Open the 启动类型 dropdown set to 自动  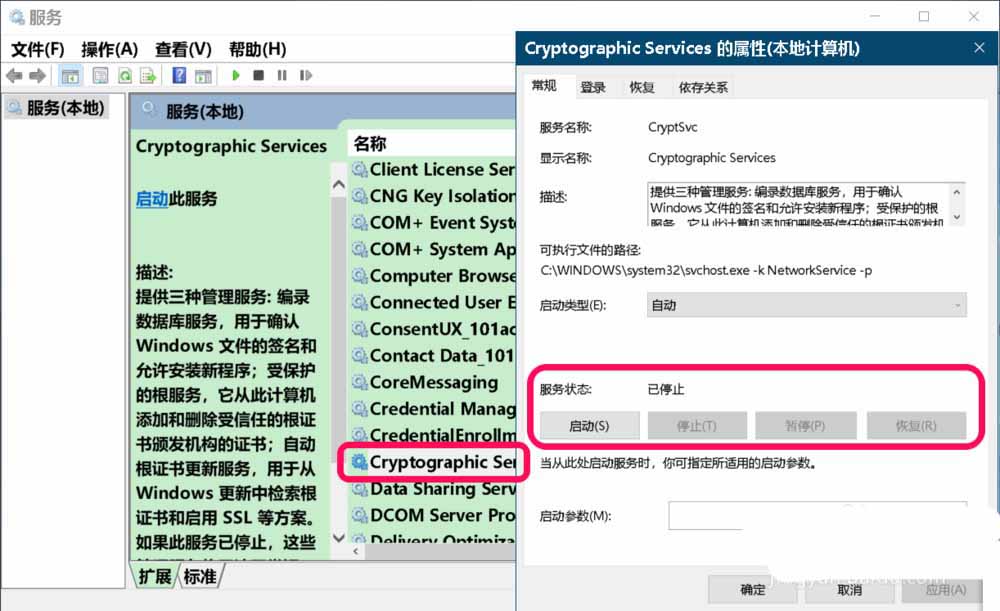click(806, 306)
